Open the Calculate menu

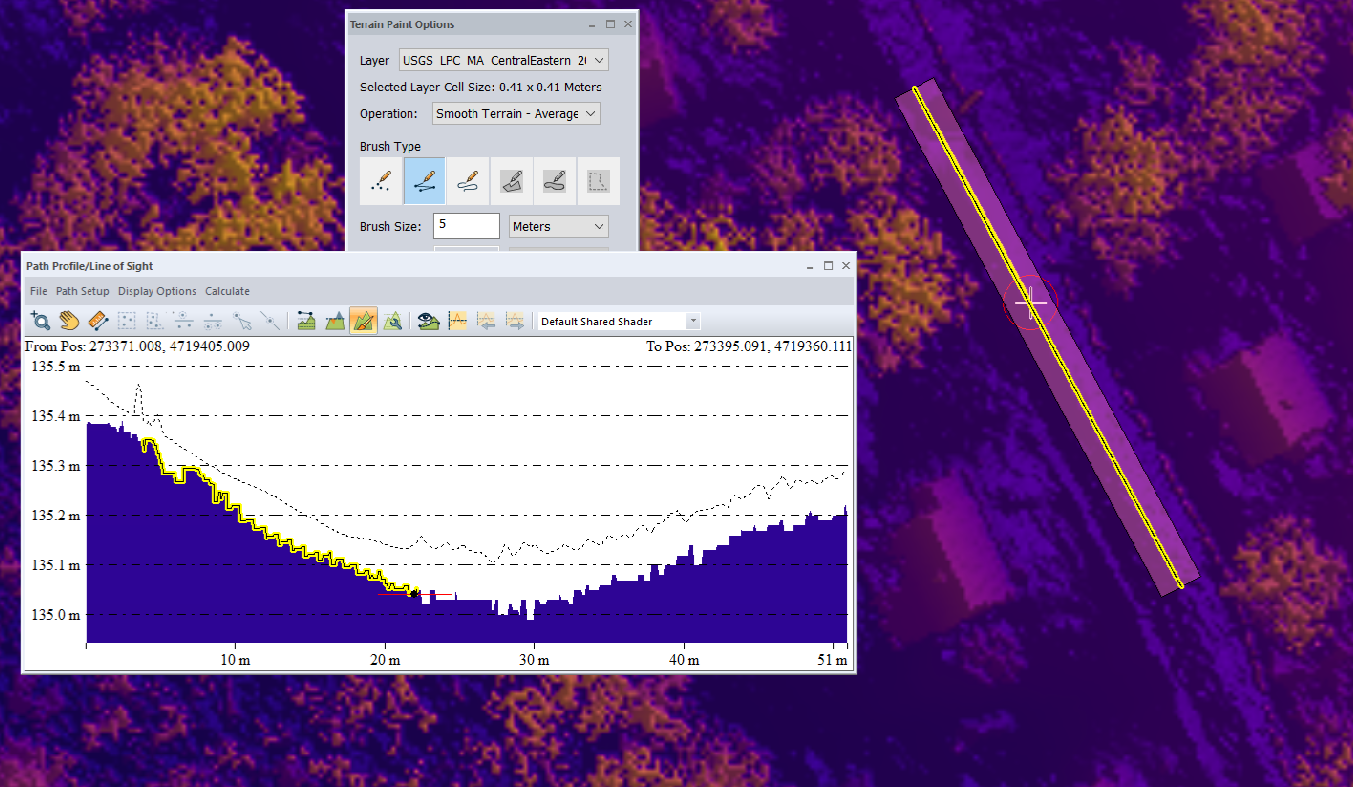(228, 291)
